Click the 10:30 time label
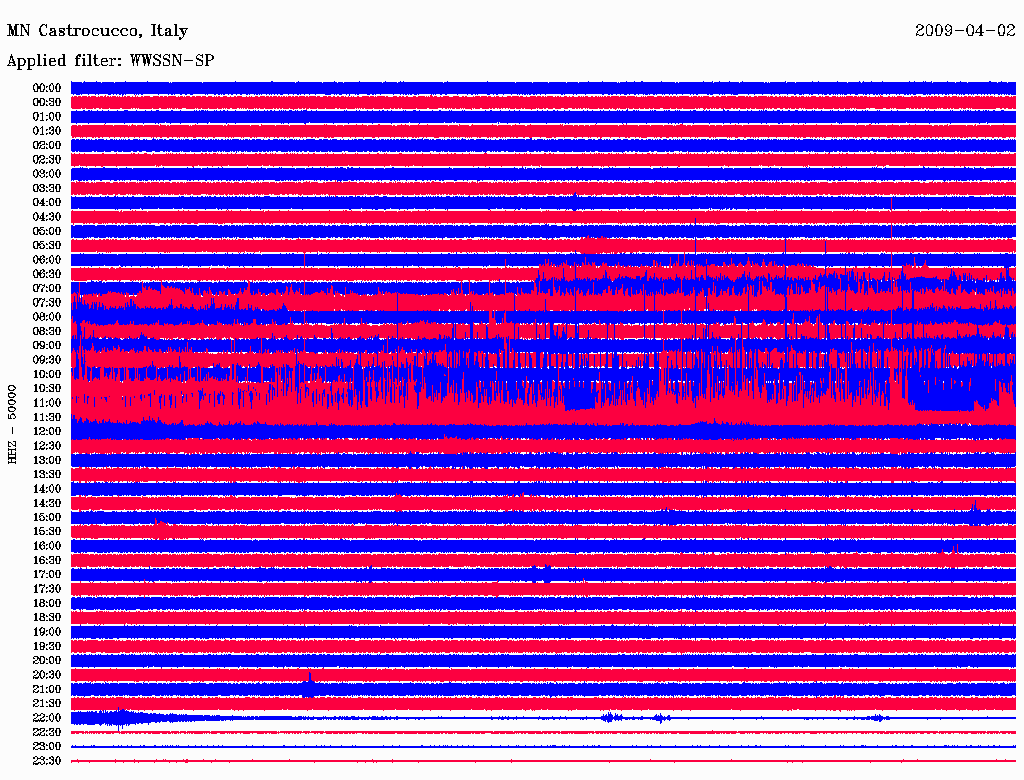Screen dimensions: 1024x780 pyautogui.click(x=47, y=388)
